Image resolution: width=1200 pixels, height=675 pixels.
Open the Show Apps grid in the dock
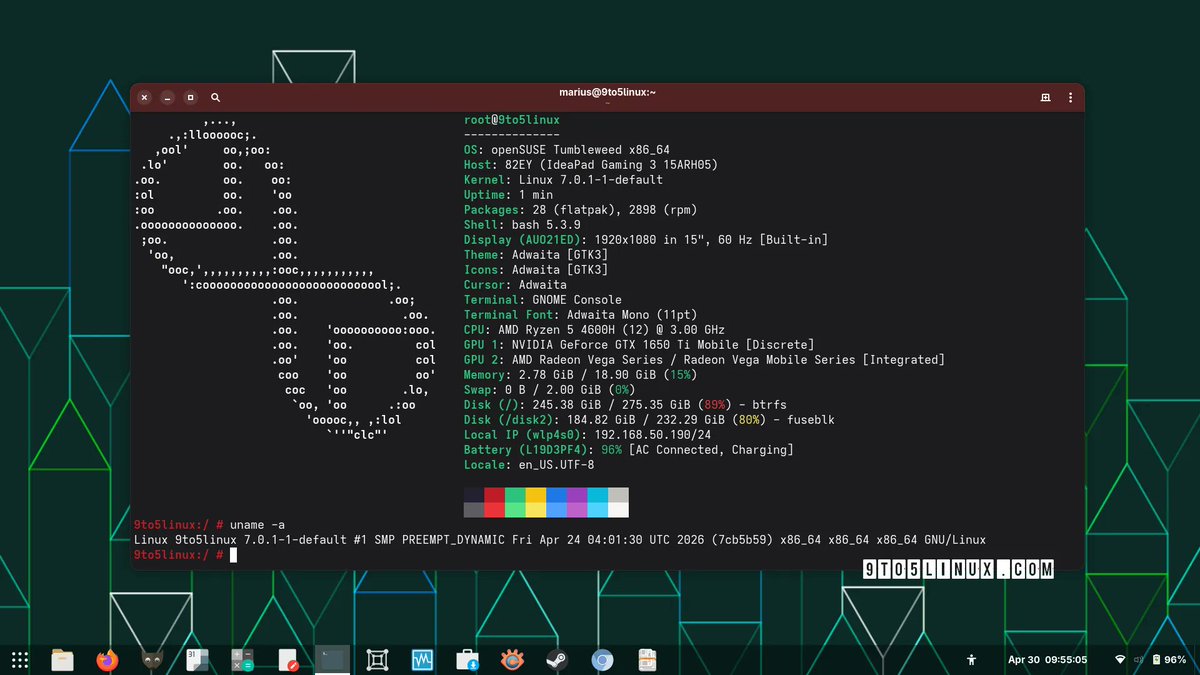(x=18, y=660)
